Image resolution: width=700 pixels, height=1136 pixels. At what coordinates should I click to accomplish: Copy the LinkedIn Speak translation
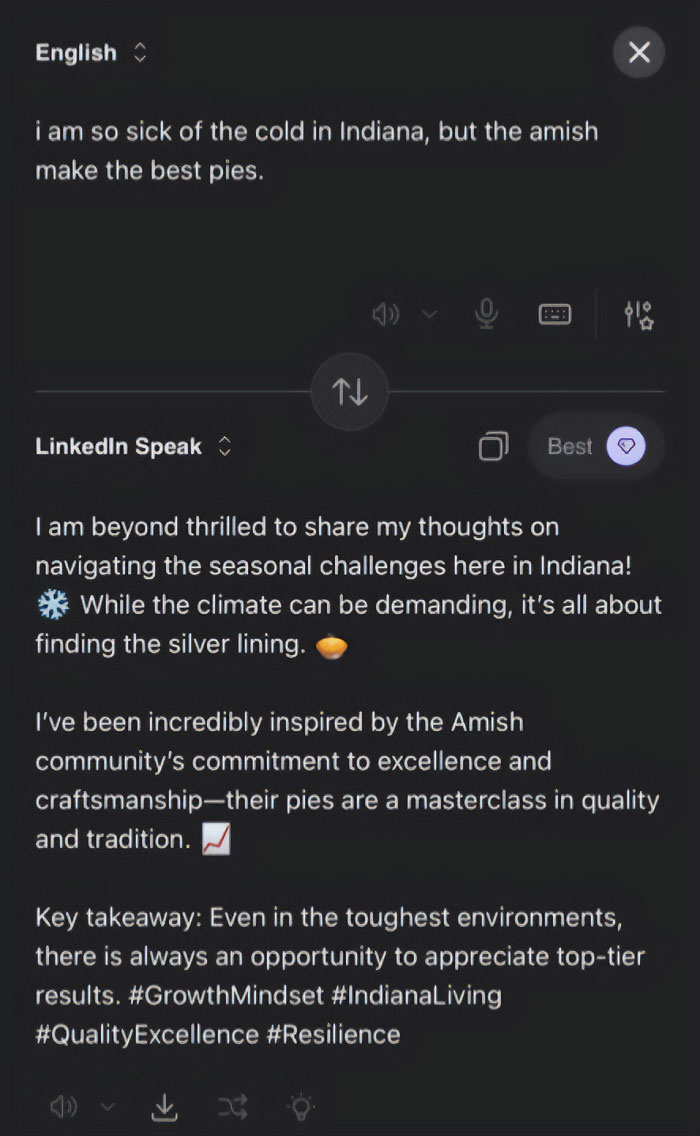(x=493, y=447)
